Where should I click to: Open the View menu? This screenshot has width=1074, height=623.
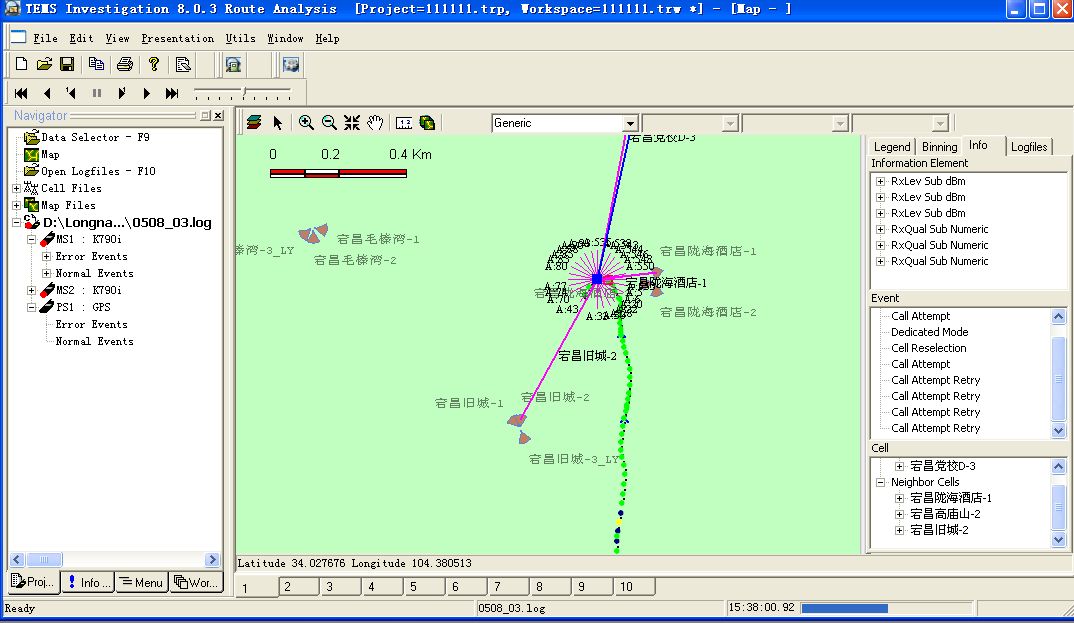tap(117, 38)
